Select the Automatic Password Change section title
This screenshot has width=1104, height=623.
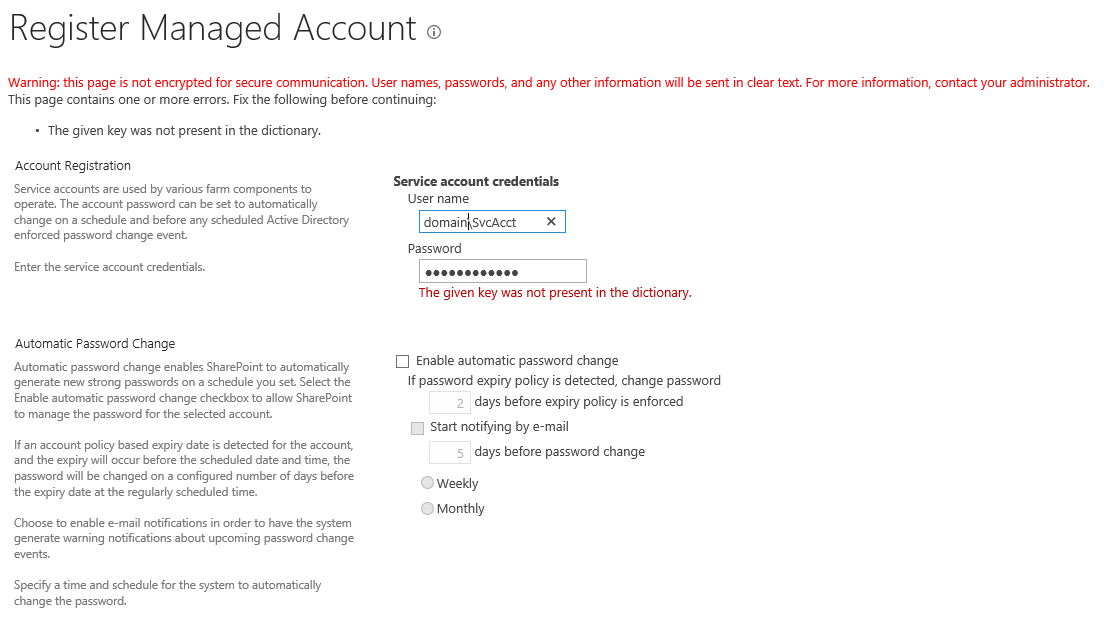(x=95, y=344)
